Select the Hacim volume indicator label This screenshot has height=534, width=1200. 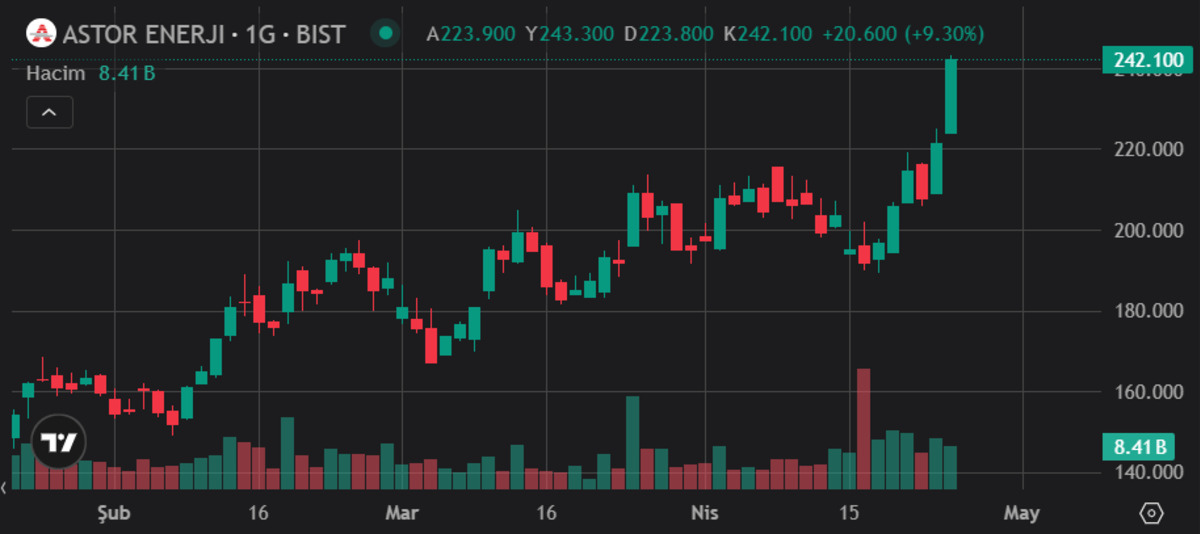click(54, 72)
